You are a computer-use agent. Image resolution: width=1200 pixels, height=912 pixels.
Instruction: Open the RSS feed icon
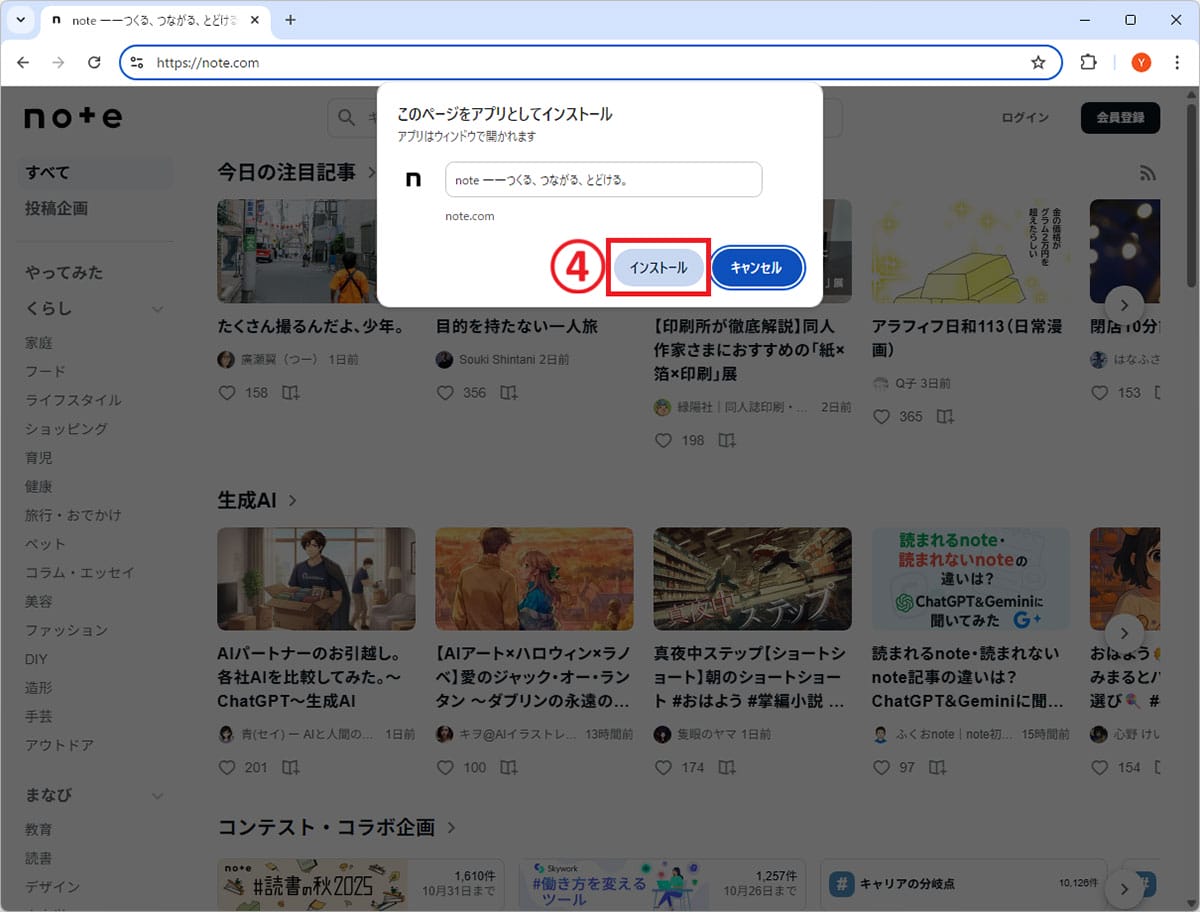pyautogui.click(x=1148, y=174)
